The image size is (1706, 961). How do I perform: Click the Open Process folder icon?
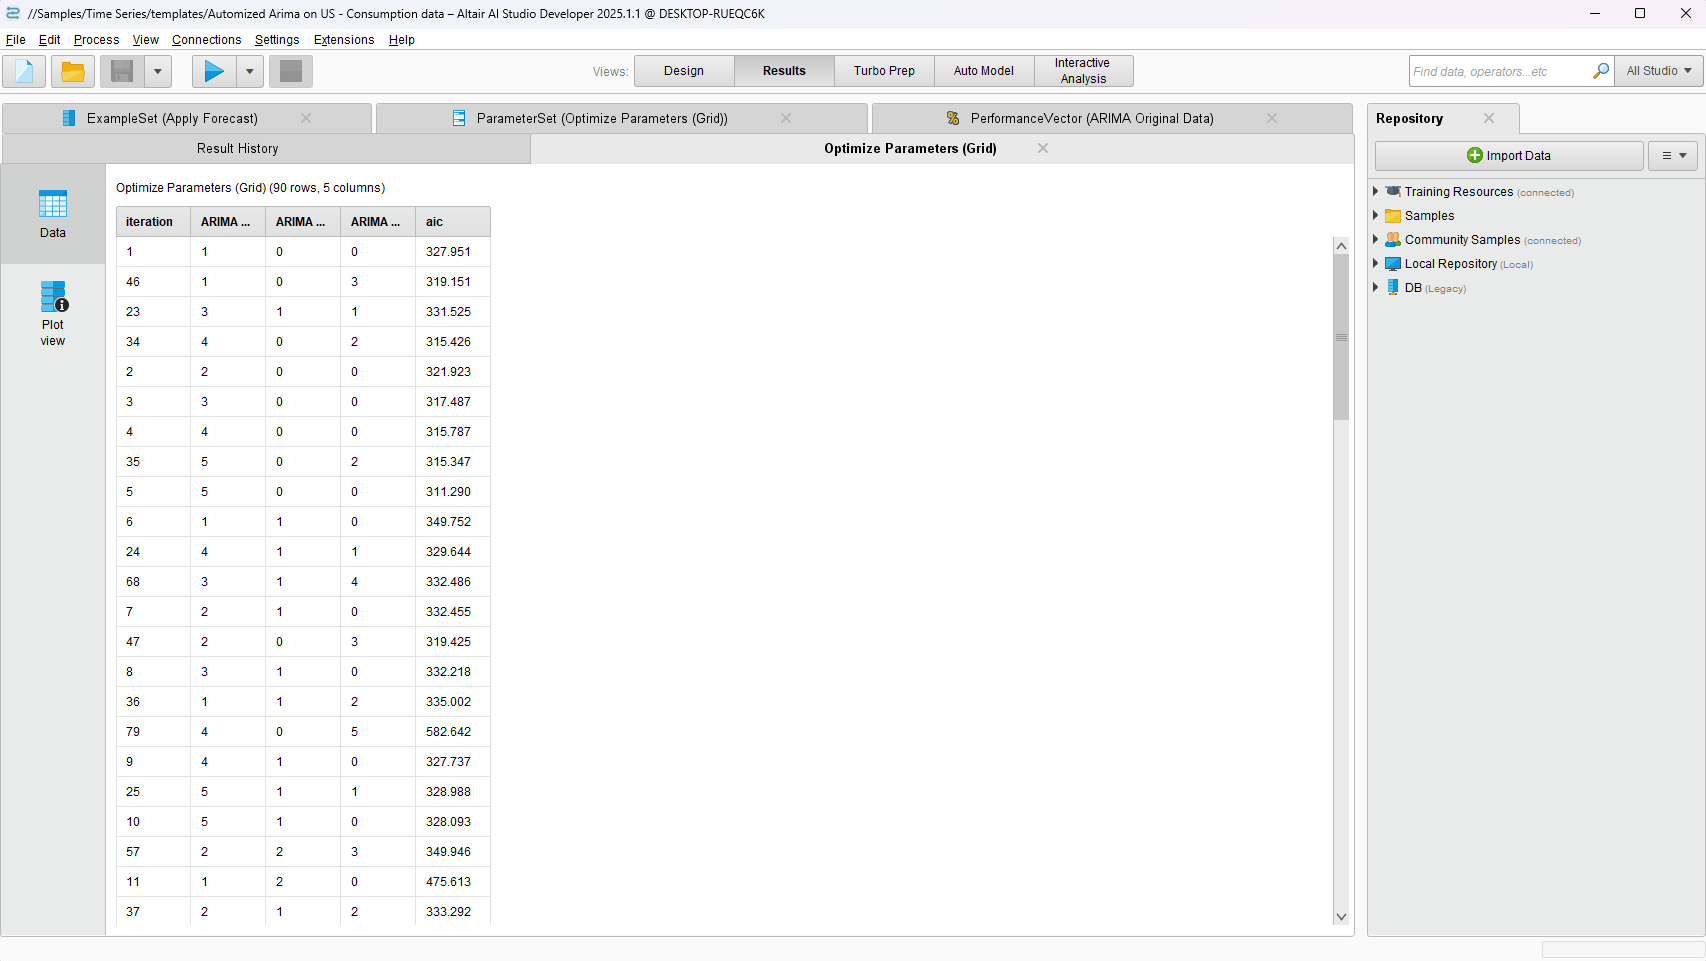73,71
